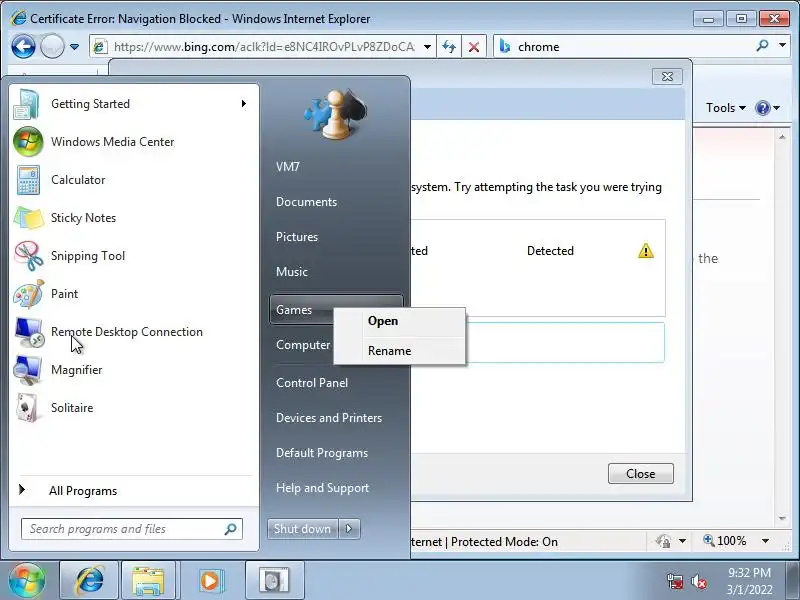Viewport: 800px width, 600px height.
Task: Click the fourth taskbar program icon
Action: pos(274,581)
